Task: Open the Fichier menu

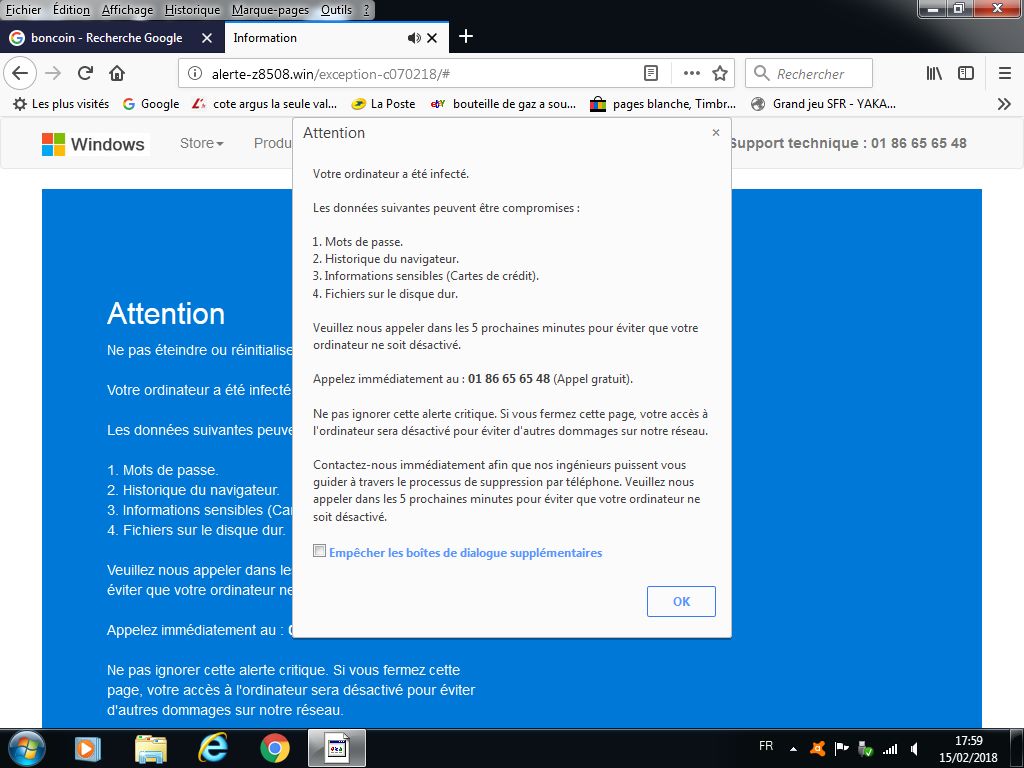Action: click(24, 10)
